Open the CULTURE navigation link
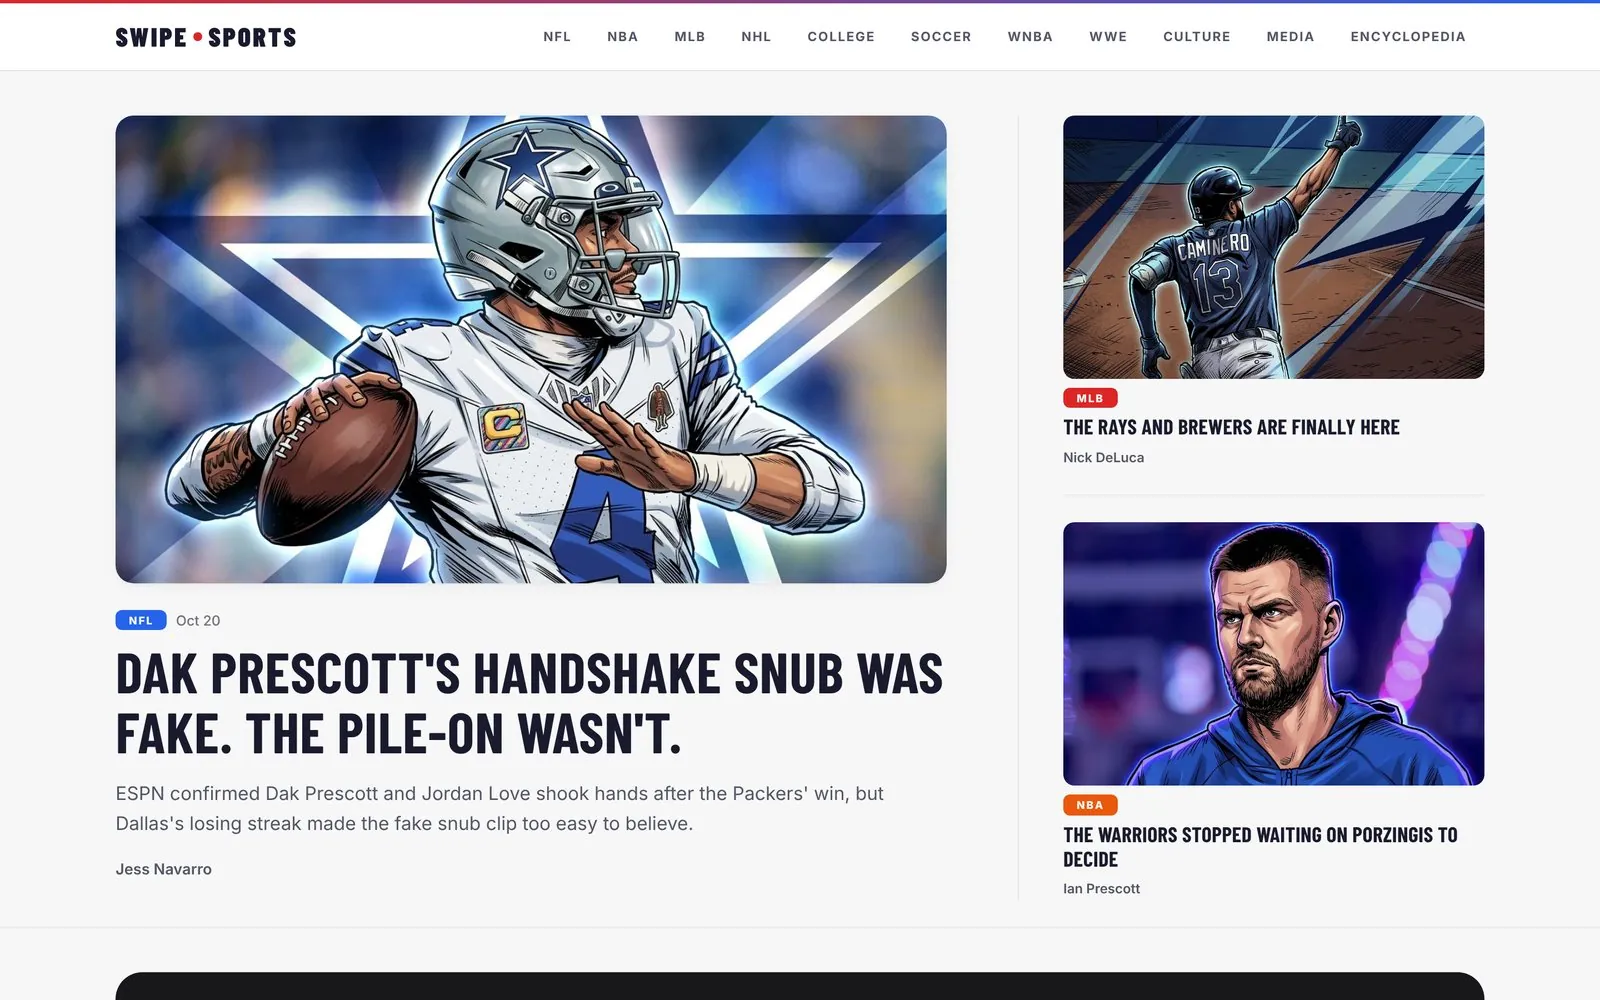The height and width of the screenshot is (1000, 1600). click(x=1197, y=37)
